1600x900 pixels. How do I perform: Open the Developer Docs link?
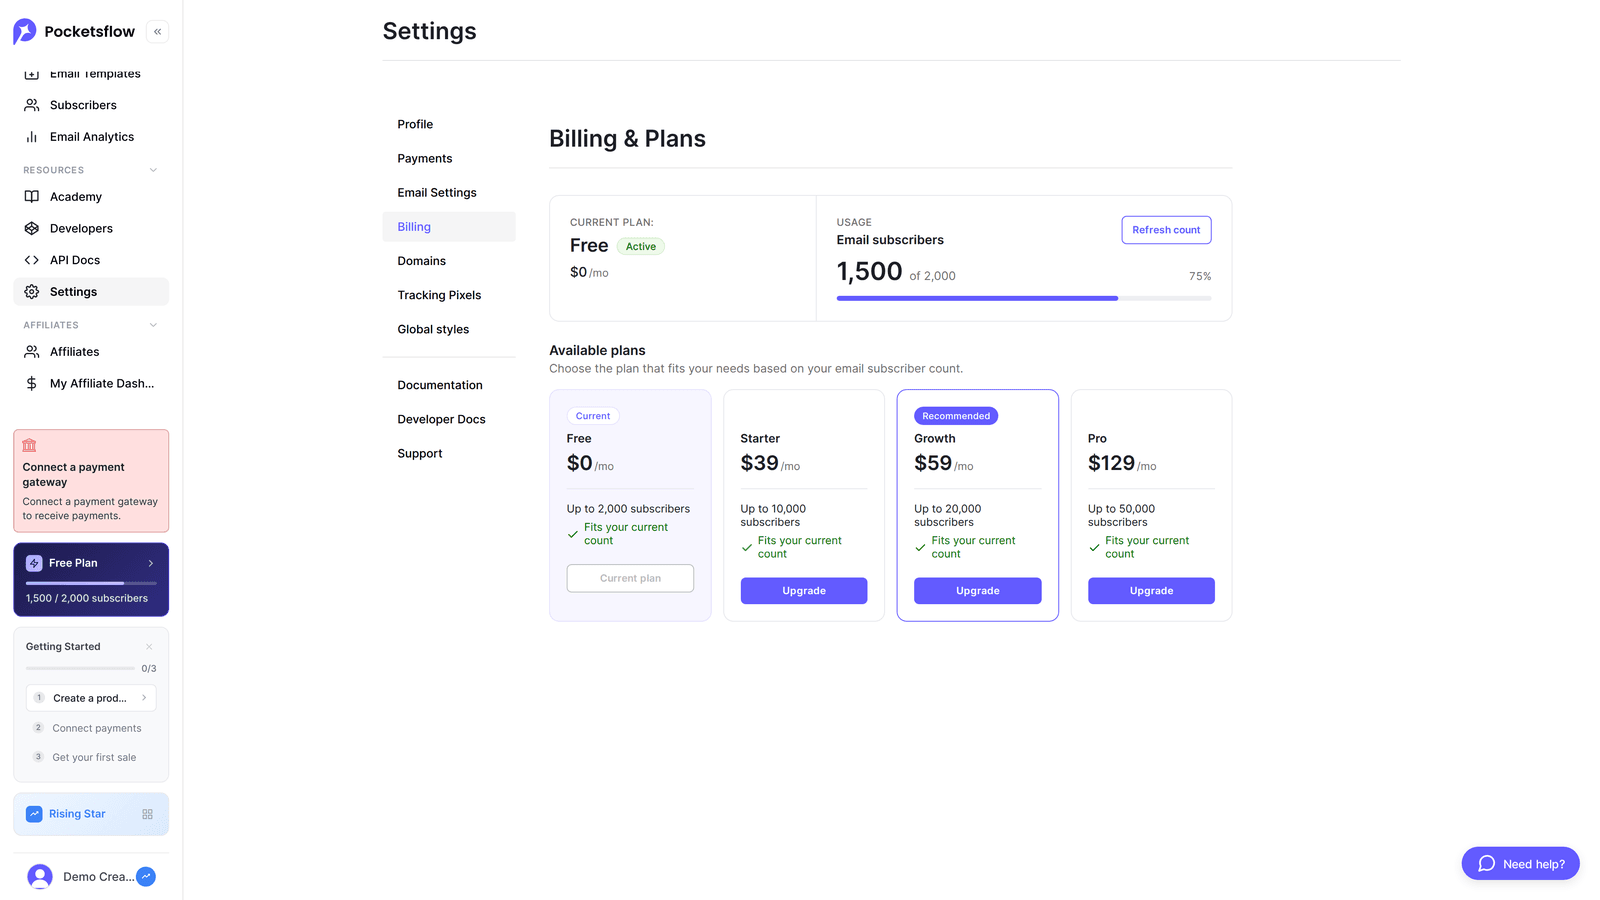pos(449,419)
